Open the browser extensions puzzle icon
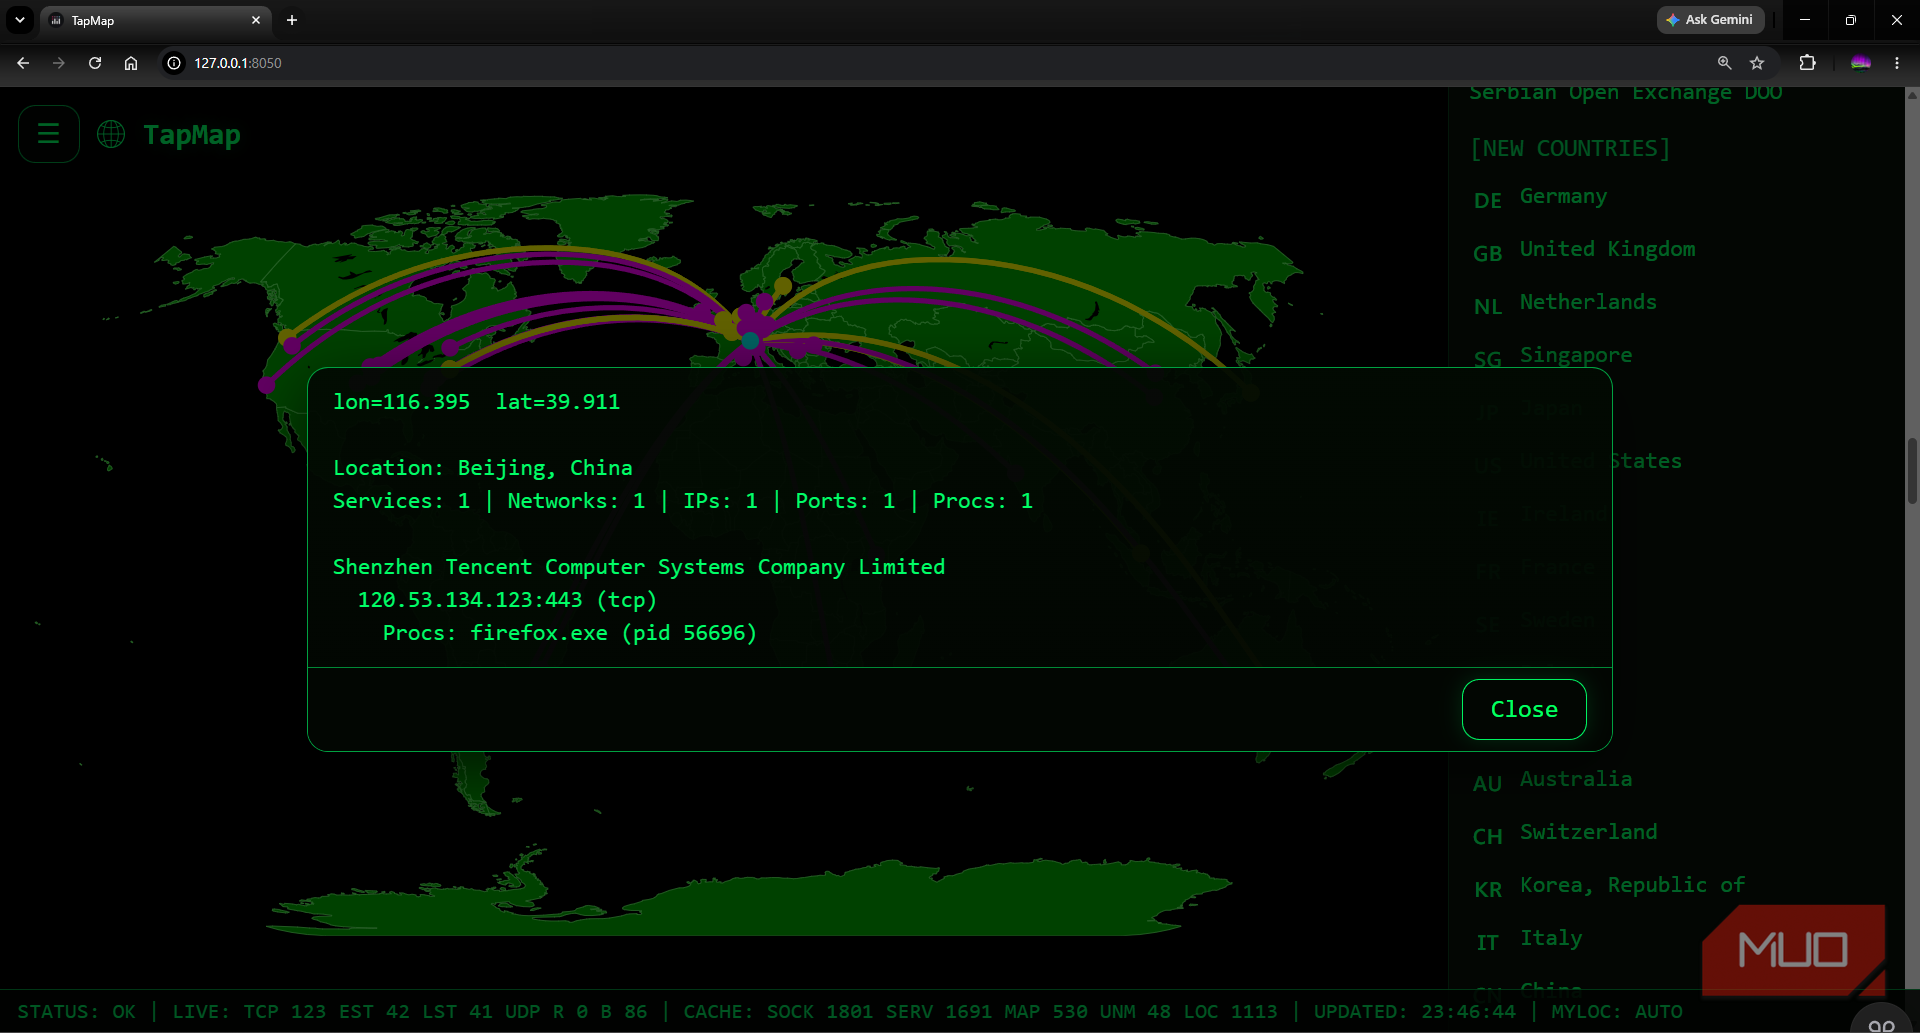This screenshot has width=1920, height=1033. (x=1807, y=63)
